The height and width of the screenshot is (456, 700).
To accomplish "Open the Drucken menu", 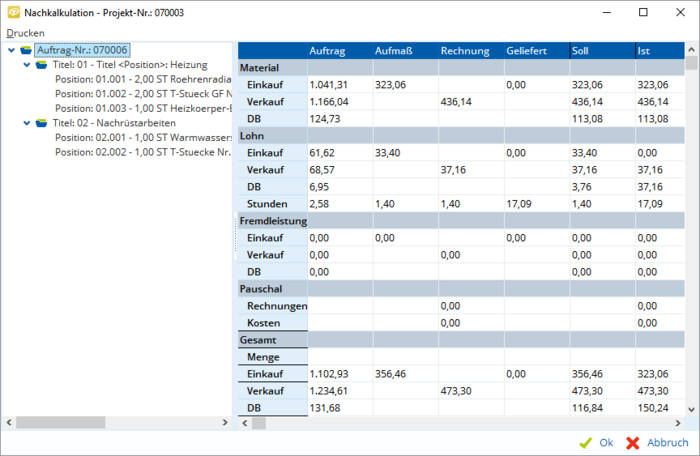I will pos(25,33).
